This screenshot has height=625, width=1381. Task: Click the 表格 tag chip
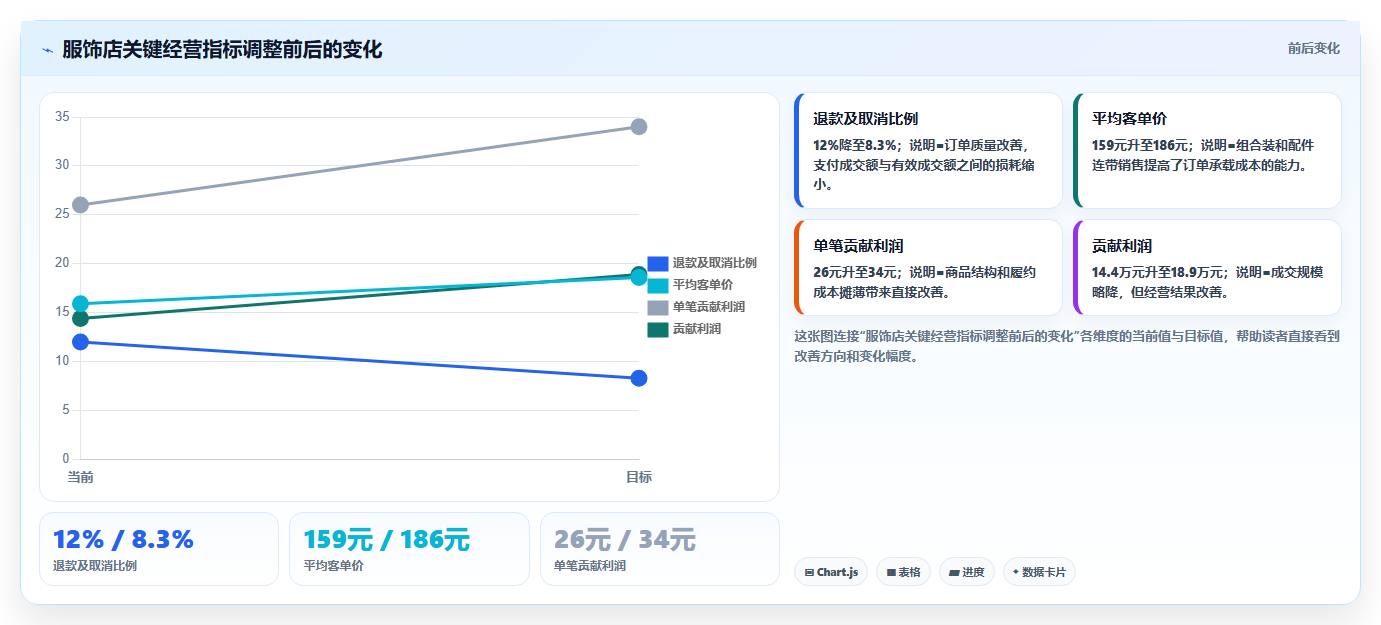click(x=904, y=572)
